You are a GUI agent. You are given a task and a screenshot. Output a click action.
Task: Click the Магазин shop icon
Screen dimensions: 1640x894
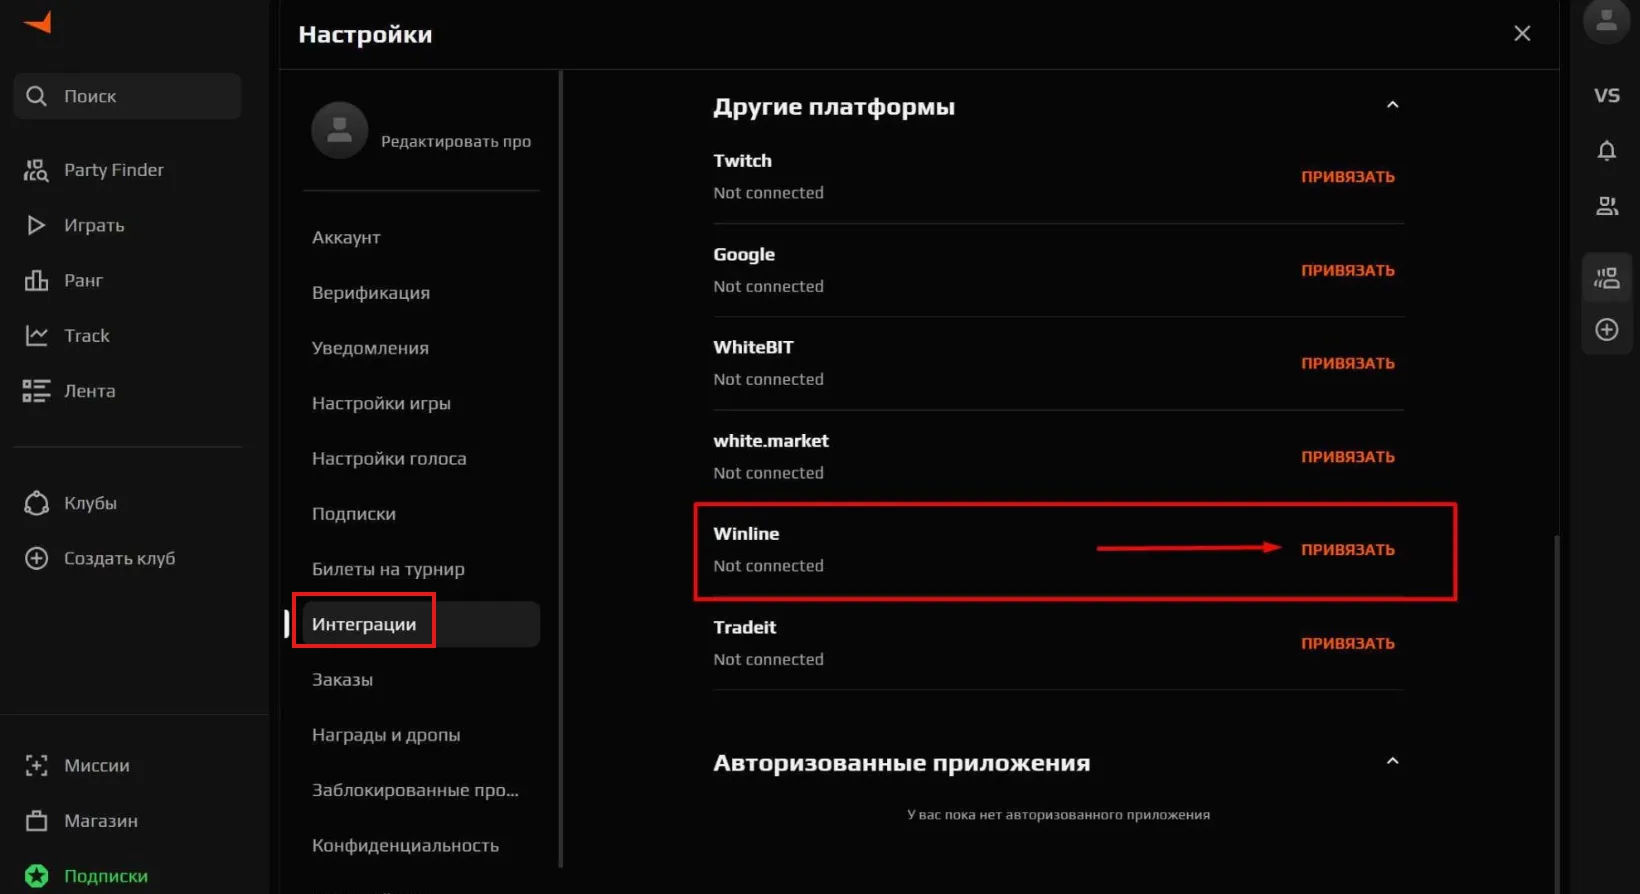click(x=36, y=821)
